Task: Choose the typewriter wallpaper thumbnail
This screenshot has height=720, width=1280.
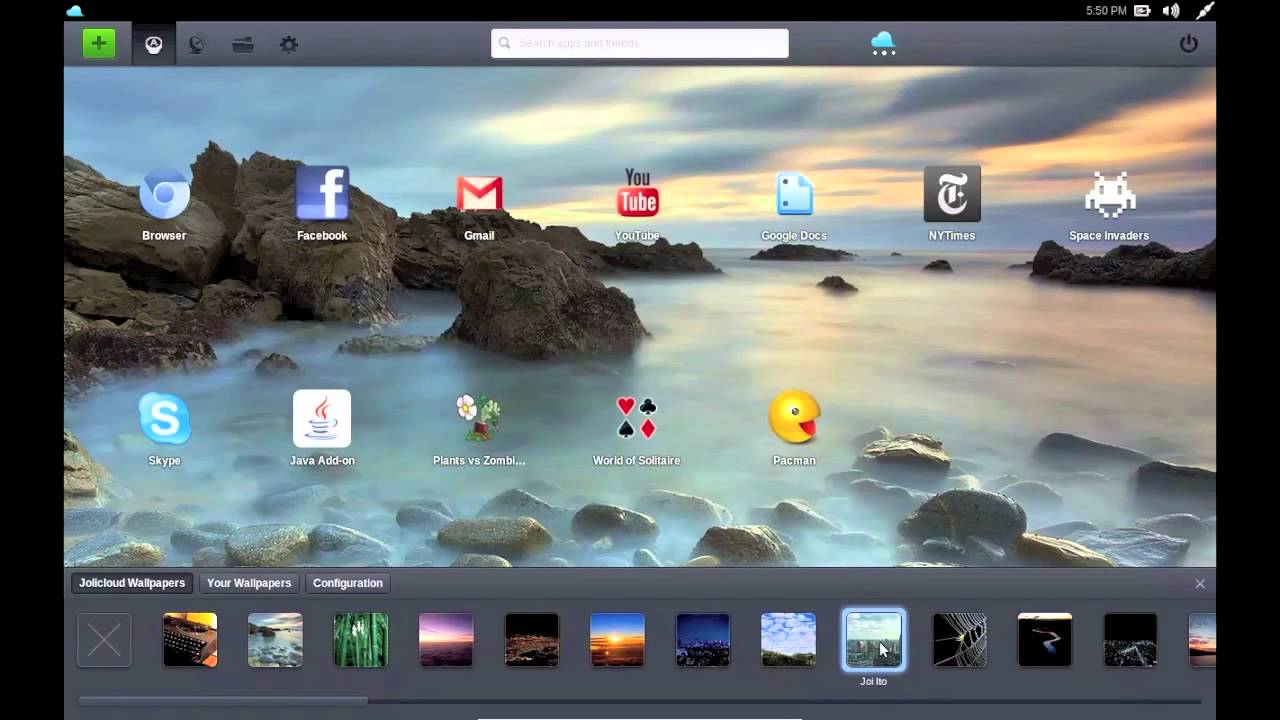Action: pyautogui.click(x=190, y=640)
